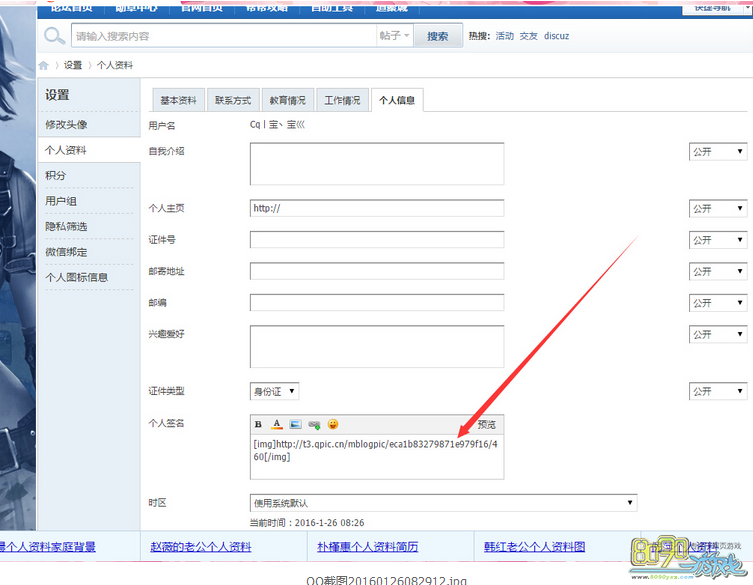Click the insert image icon in signature editor
Screen dimensions: 753x585
(x=295, y=425)
